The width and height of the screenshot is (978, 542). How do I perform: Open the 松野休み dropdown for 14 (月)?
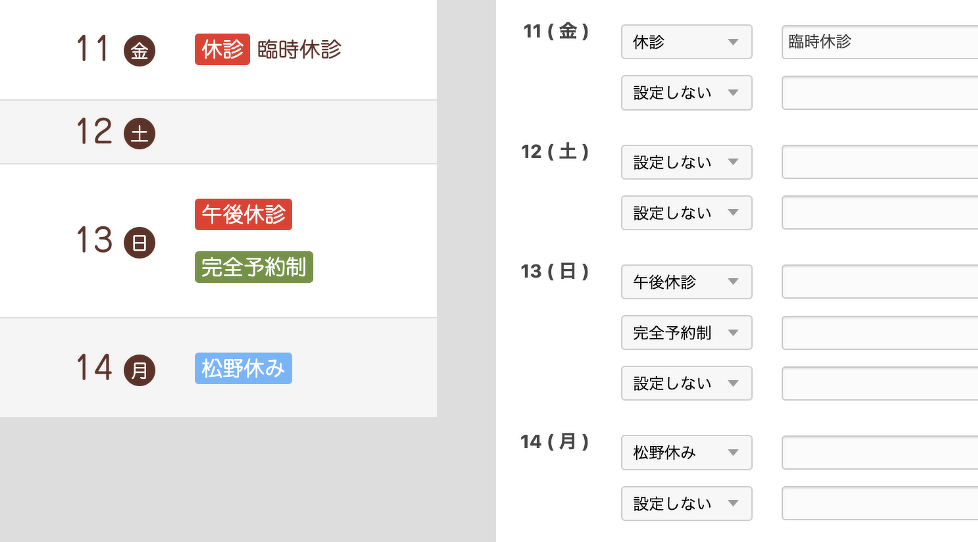tap(686, 453)
